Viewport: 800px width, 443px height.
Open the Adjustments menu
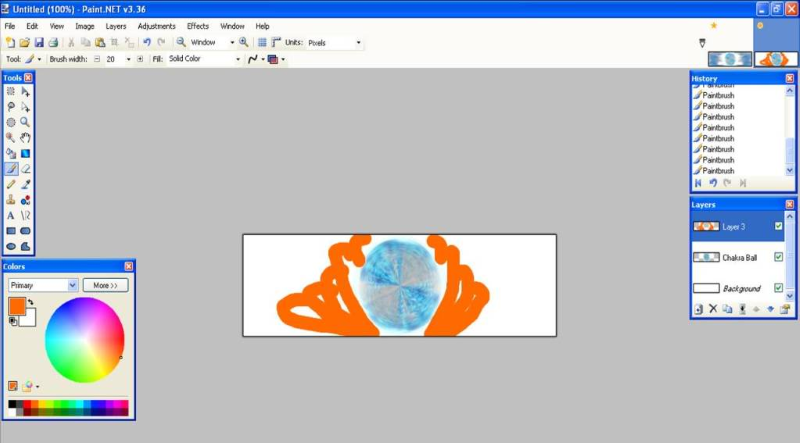(157, 26)
